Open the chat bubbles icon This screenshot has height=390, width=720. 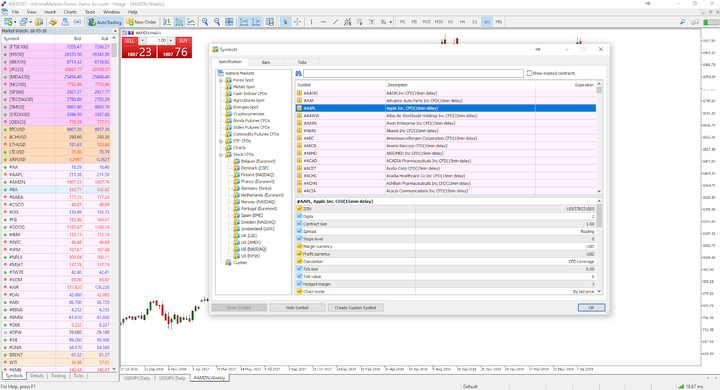click(x=695, y=22)
